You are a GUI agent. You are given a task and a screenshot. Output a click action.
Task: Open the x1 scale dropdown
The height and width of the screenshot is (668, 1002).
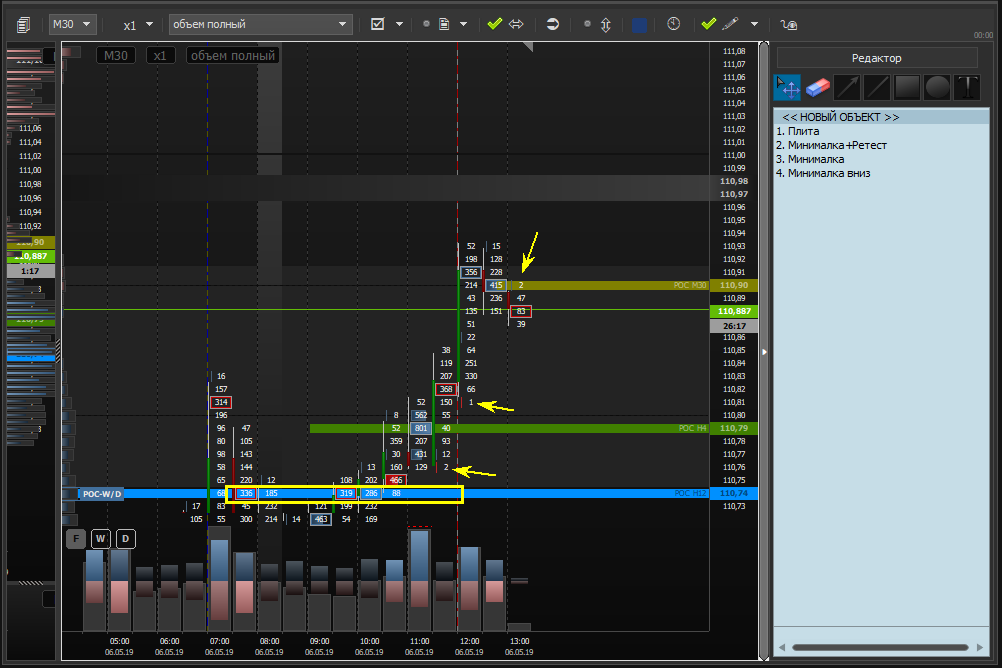coord(137,24)
